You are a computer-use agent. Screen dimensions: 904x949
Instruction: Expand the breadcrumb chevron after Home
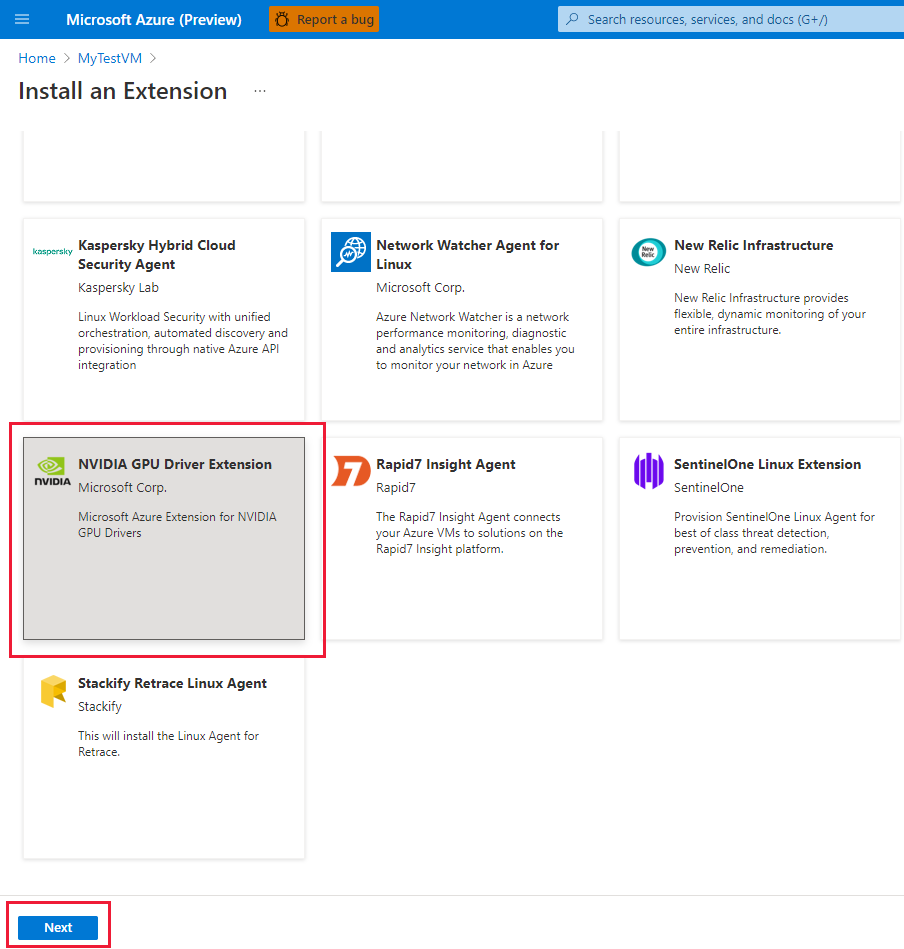[64, 58]
